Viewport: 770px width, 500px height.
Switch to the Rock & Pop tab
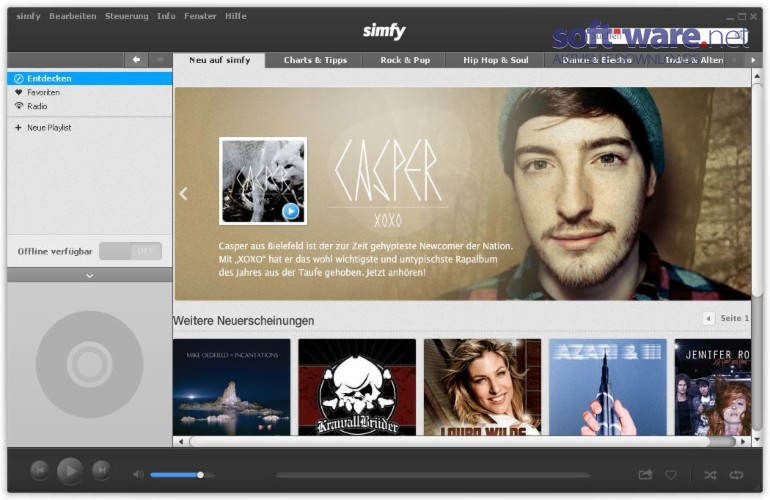click(405, 60)
